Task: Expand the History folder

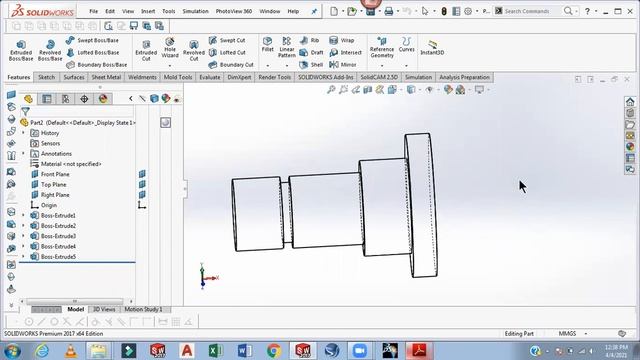Action: (x=23, y=133)
